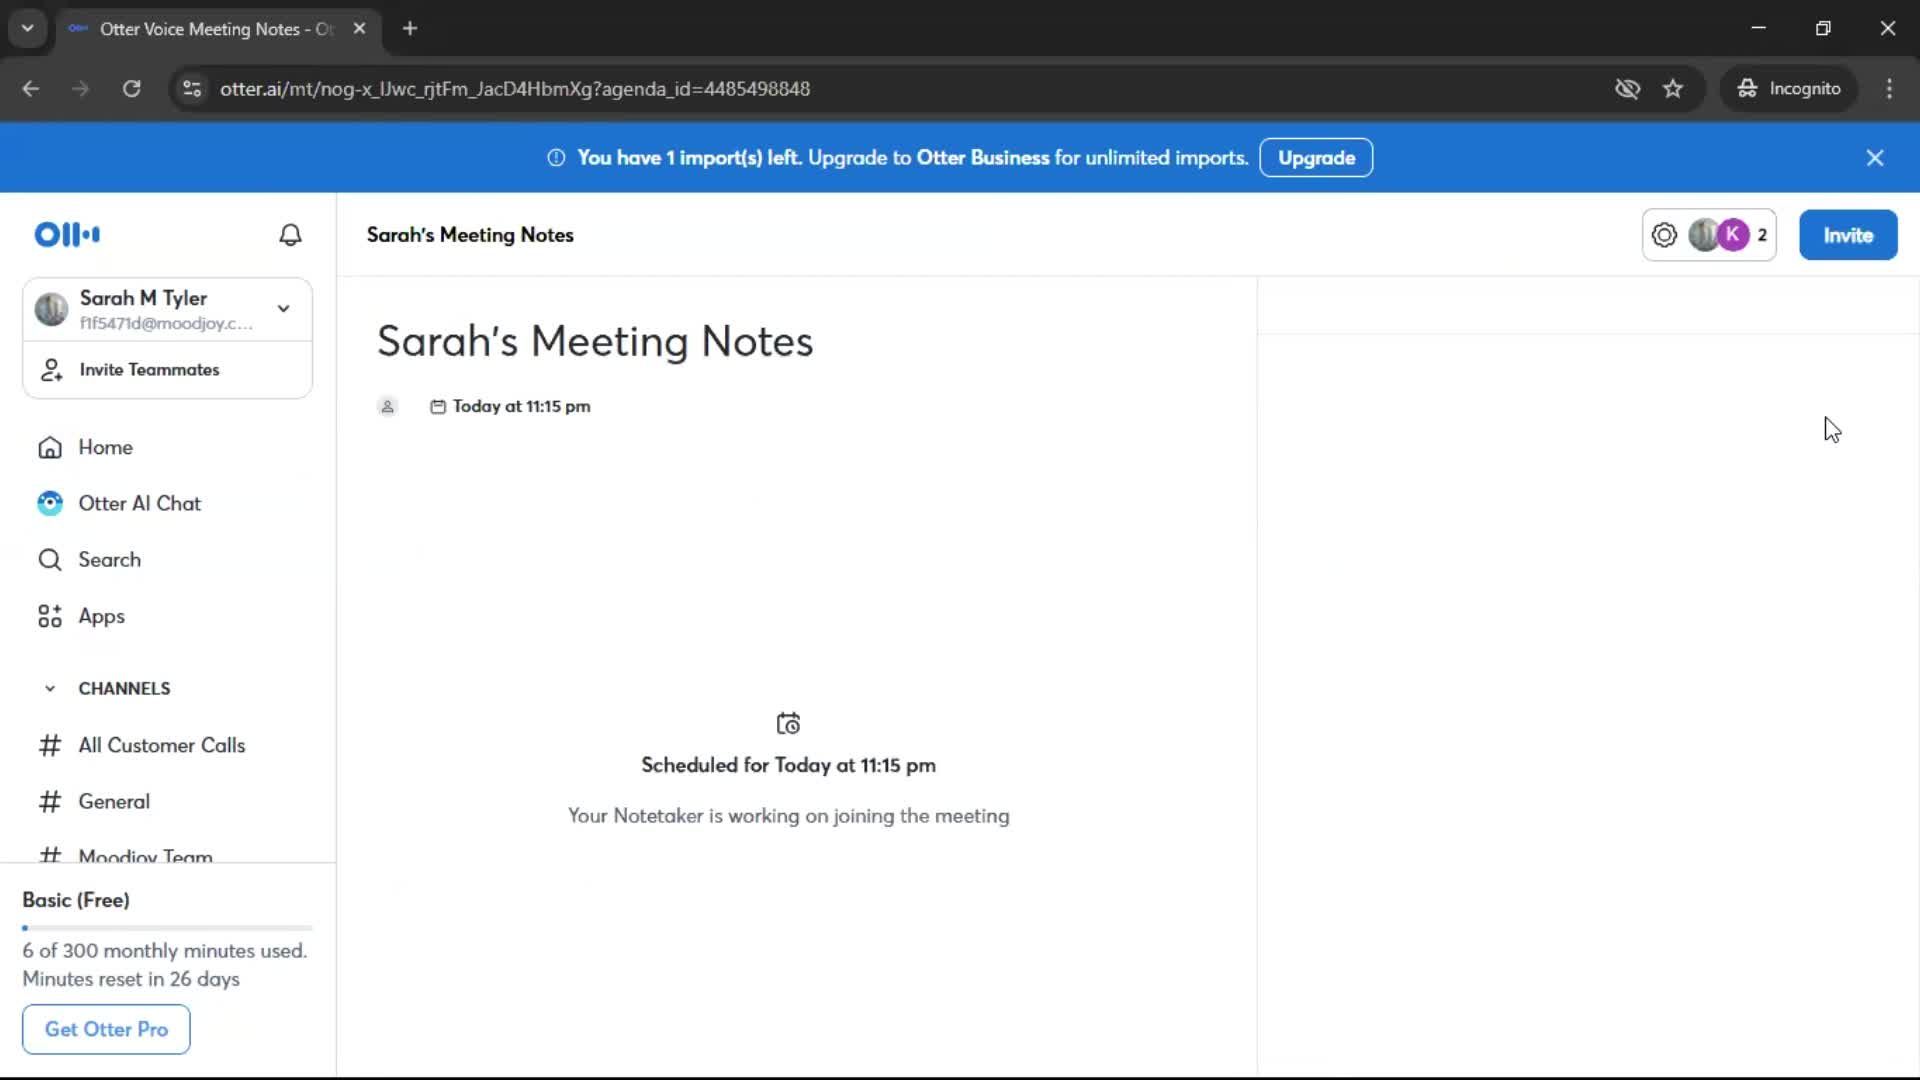Viewport: 1920px width, 1080px height.
Task: Open a new browser tab
Action: click(x=410, y=29)
